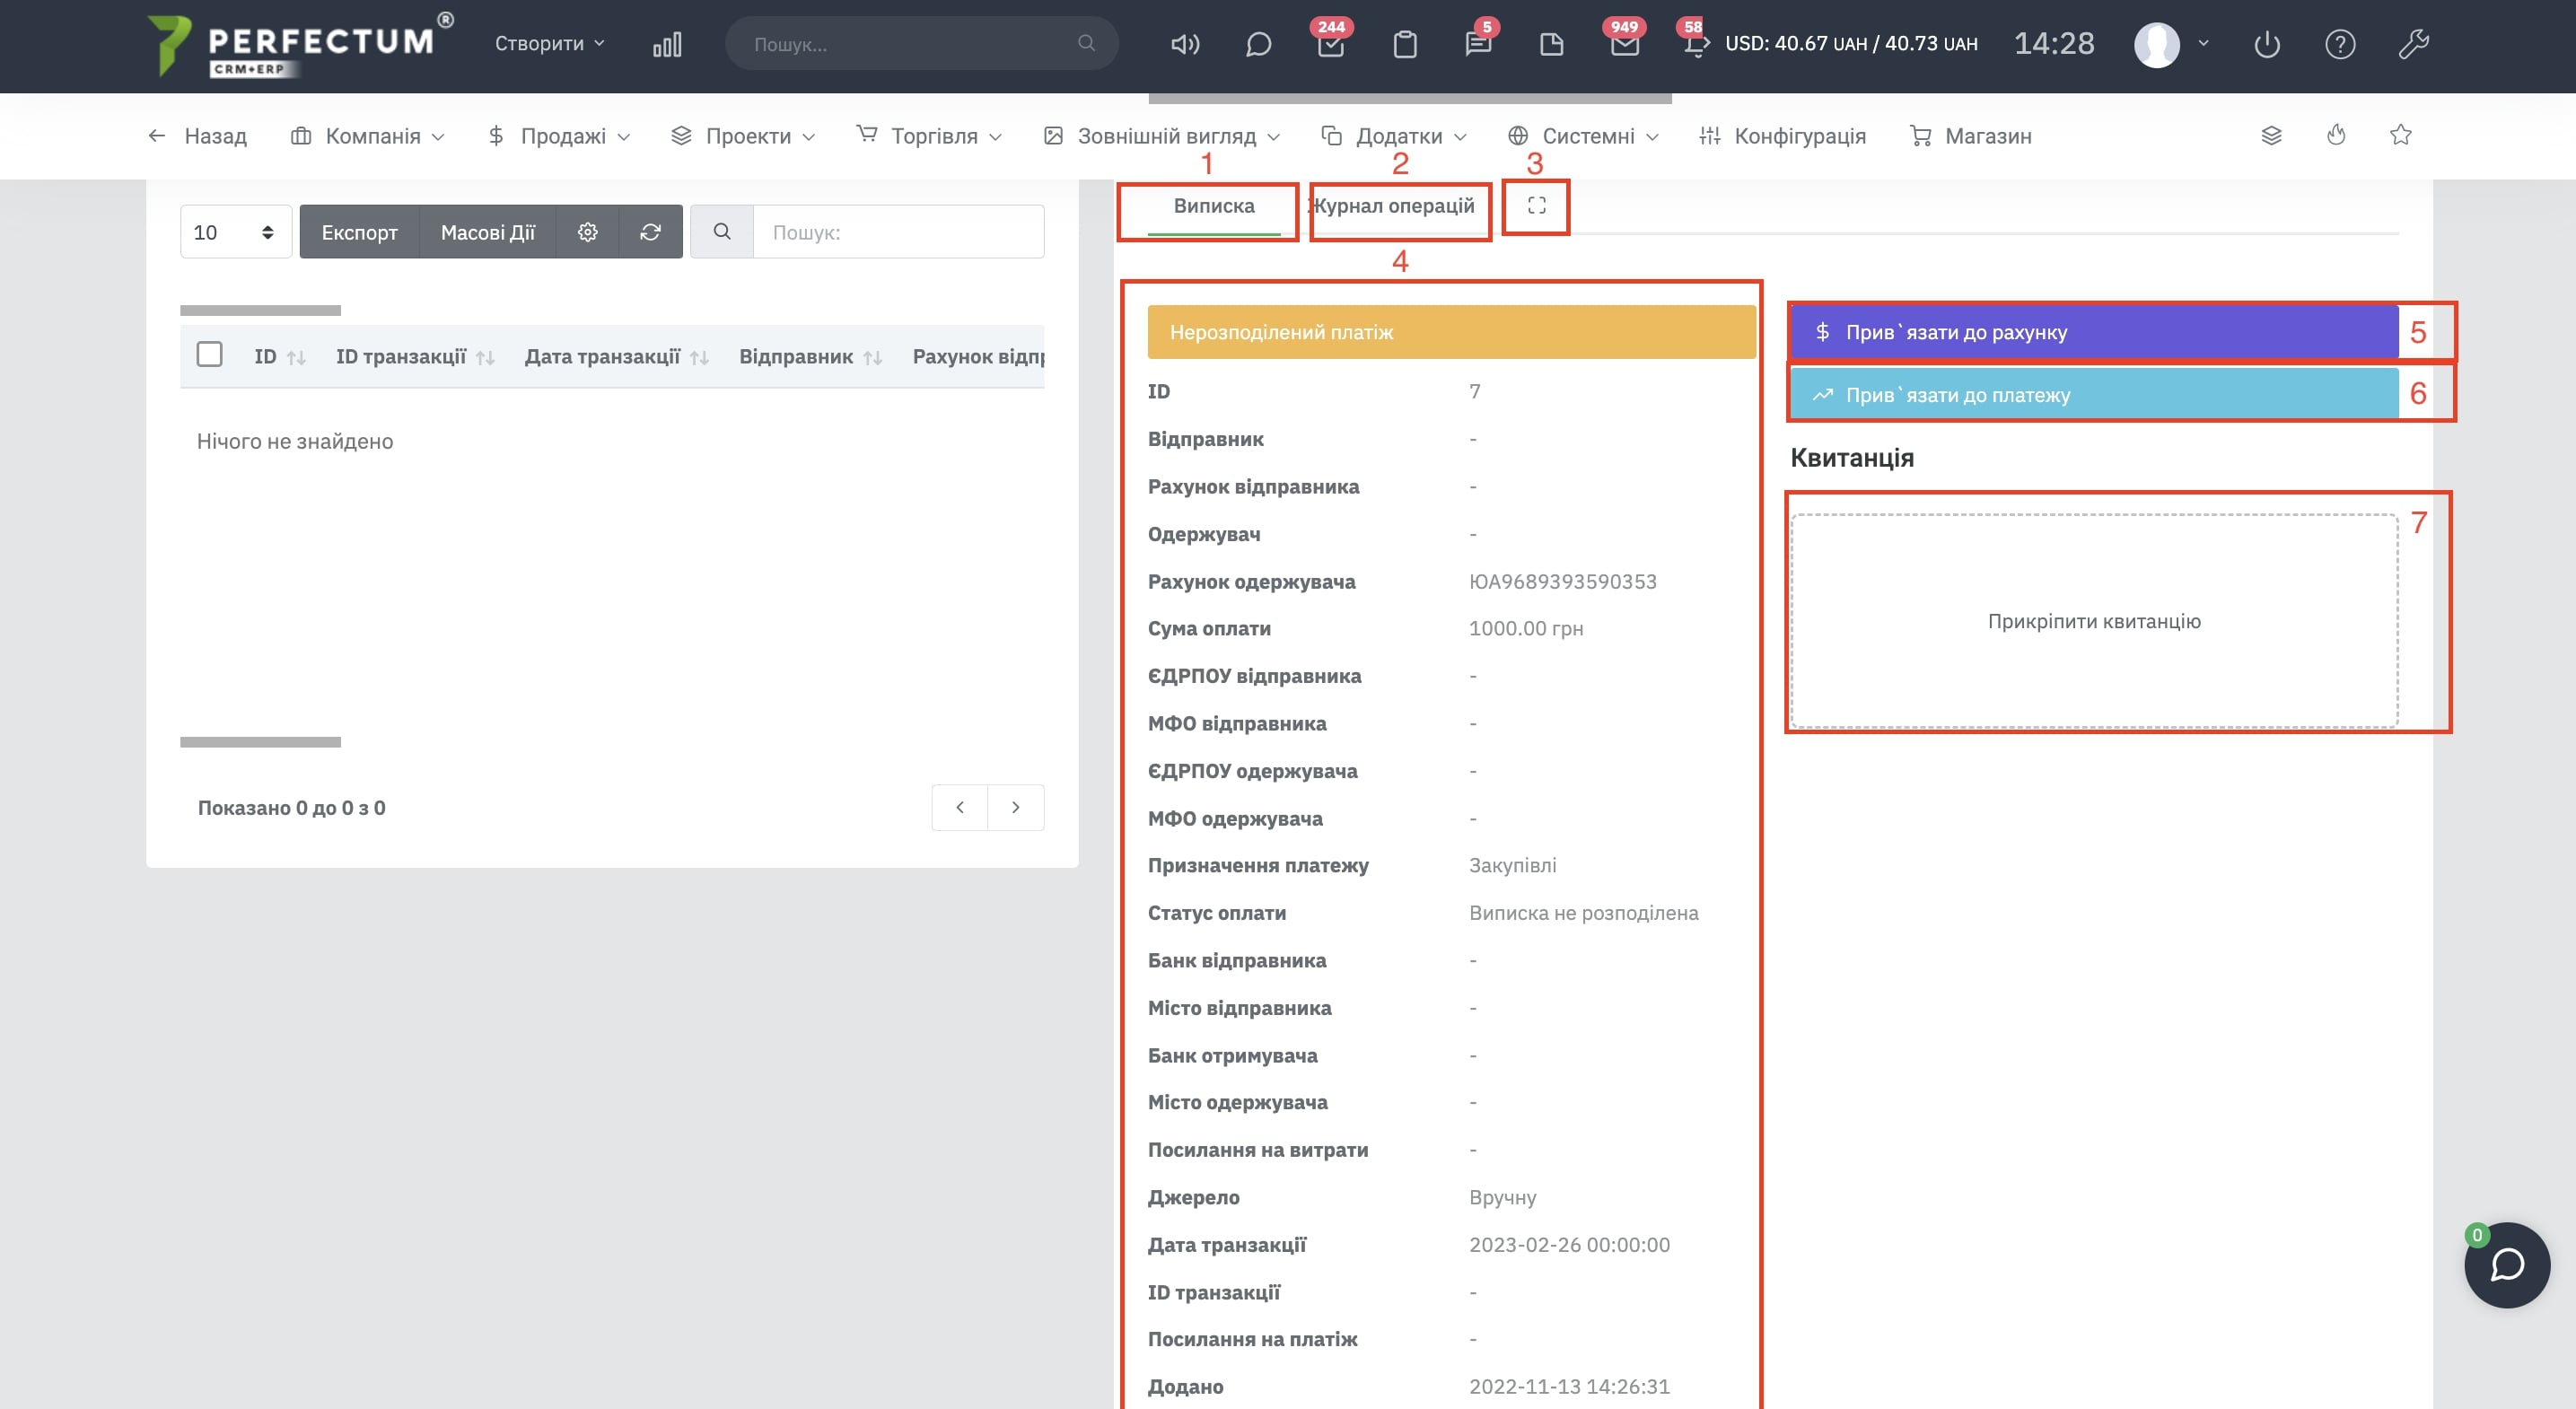Click the Прикріпити квитанцію upload area
The height and width of the screenshot is (1409, 2576).
2093,621
